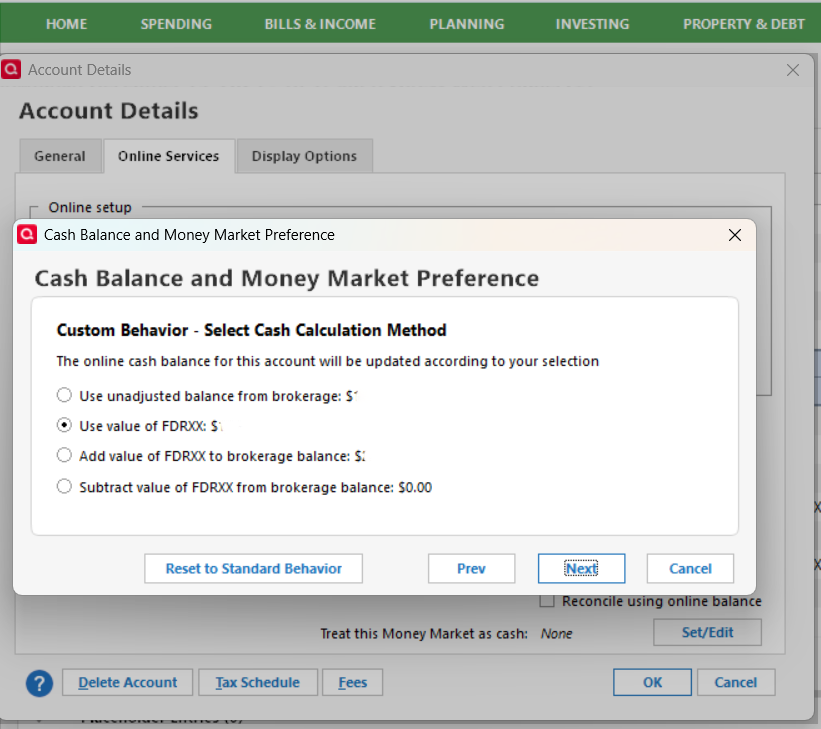Click Cancel in Account Details window
The width and height of the screenshot is (821, 729).
pos(736,682)
